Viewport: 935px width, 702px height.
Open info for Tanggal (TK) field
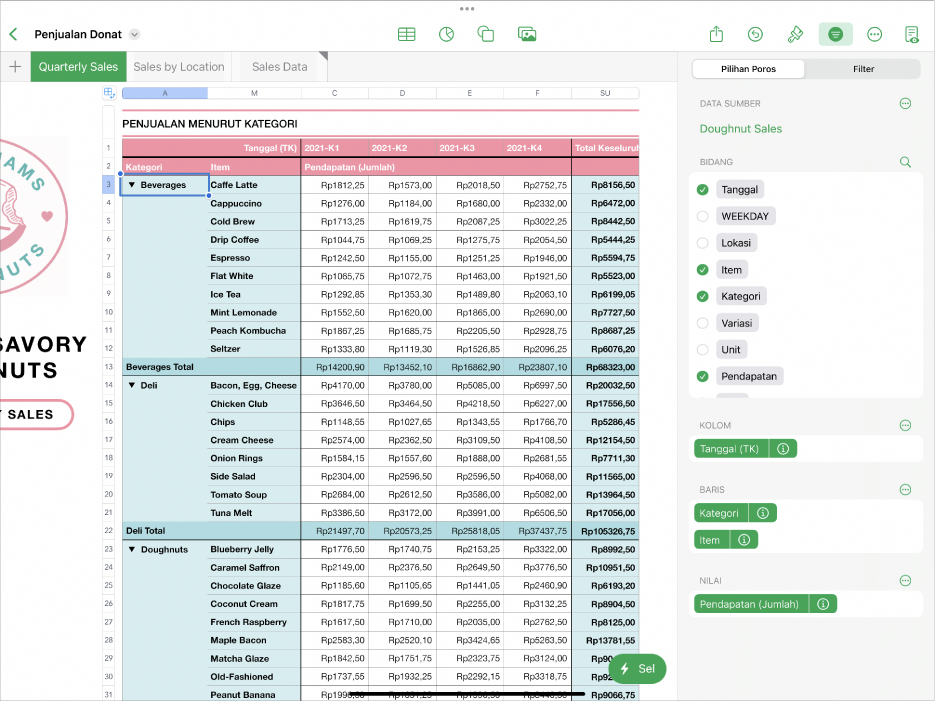coord(783,449)
